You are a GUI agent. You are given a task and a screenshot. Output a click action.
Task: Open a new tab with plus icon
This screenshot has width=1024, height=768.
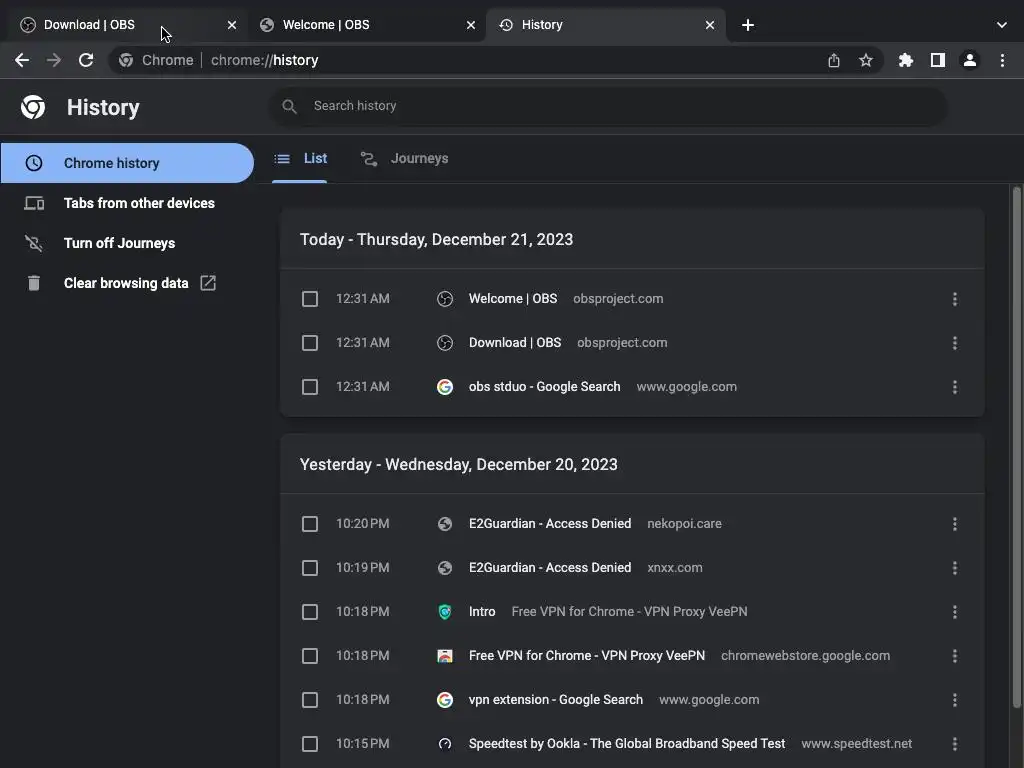(748, 25)
